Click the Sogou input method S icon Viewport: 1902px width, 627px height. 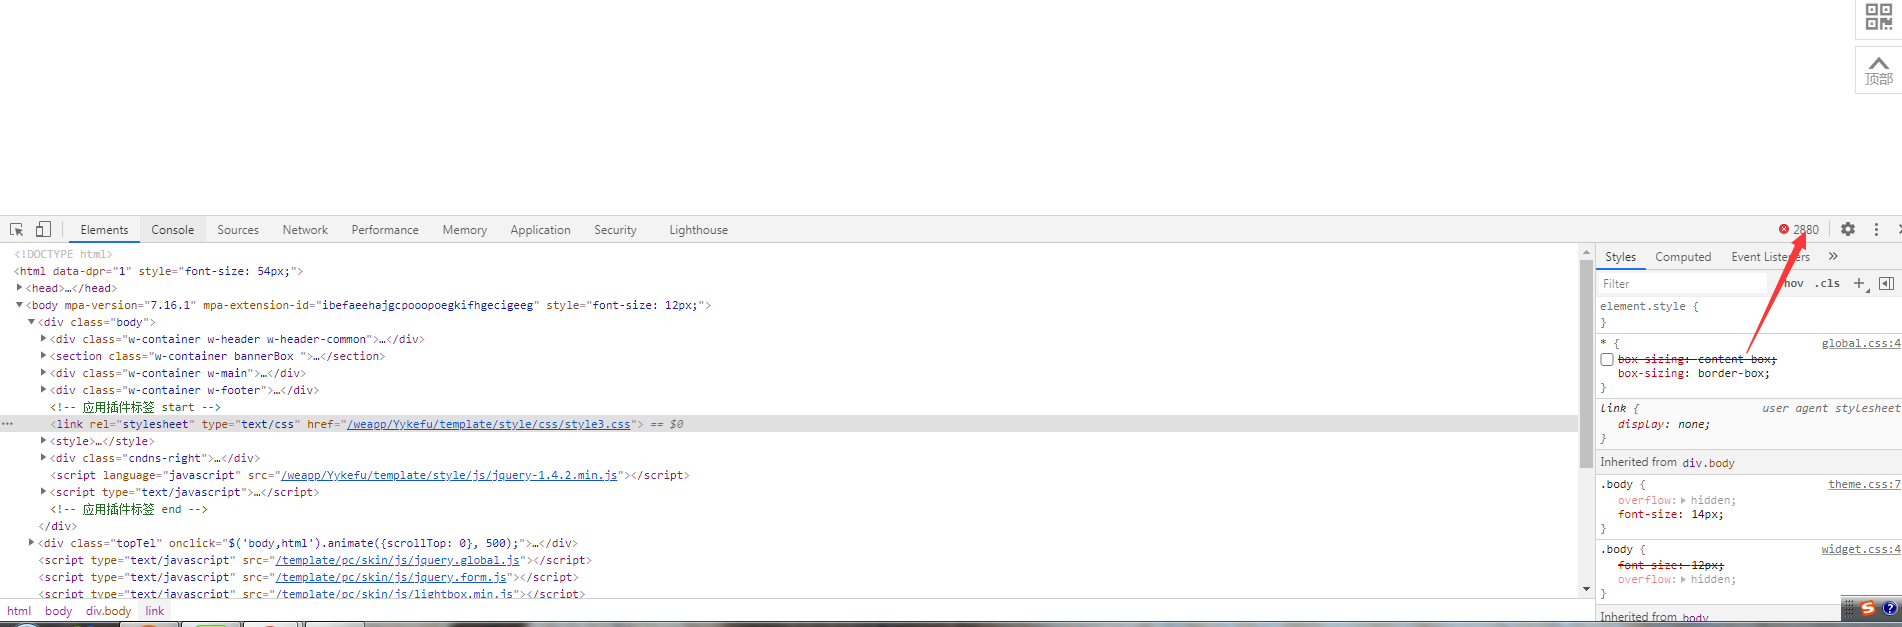tap(1867, 608)
